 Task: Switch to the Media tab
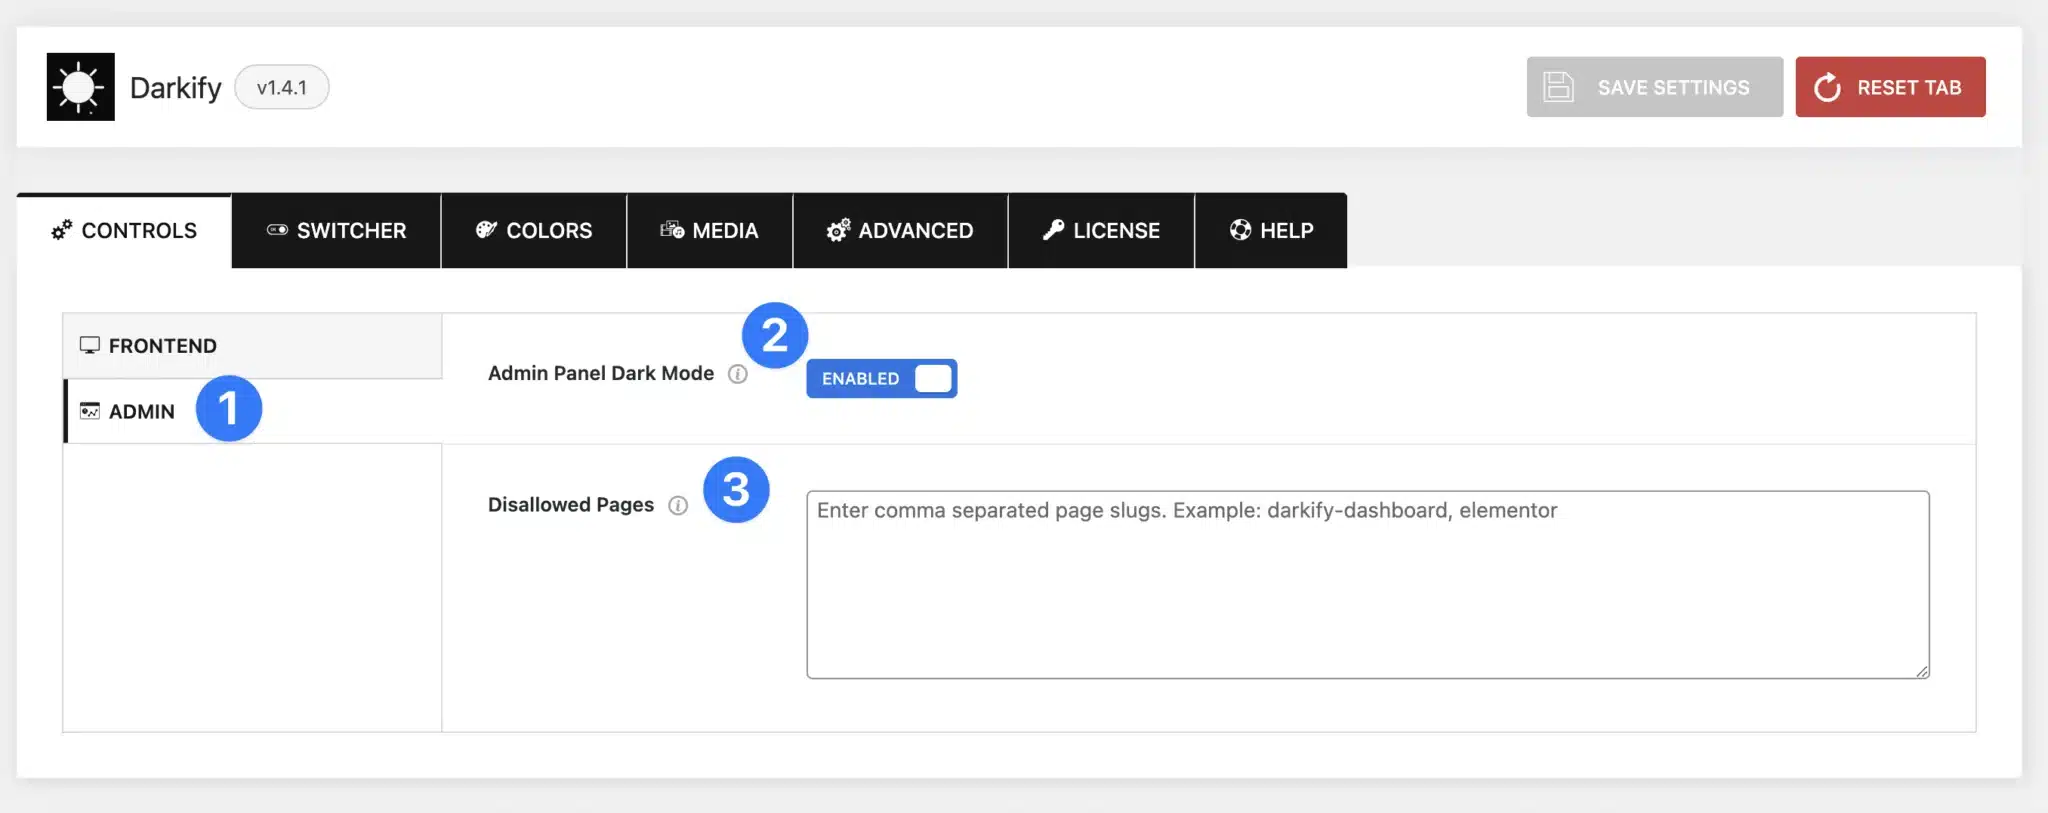pos(709,231)
